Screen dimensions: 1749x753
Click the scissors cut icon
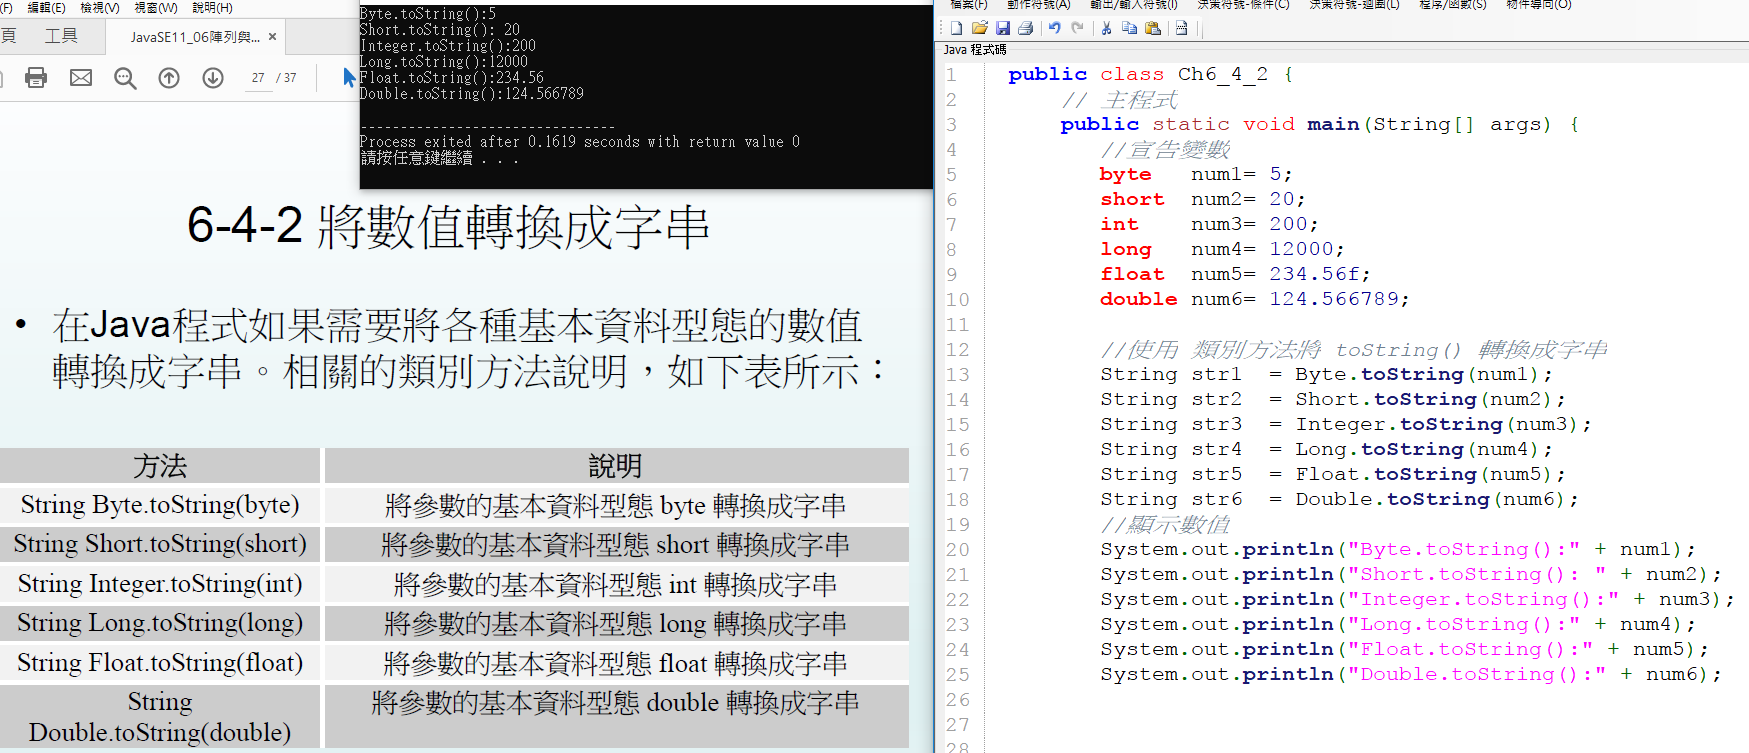pos(1106,28)
